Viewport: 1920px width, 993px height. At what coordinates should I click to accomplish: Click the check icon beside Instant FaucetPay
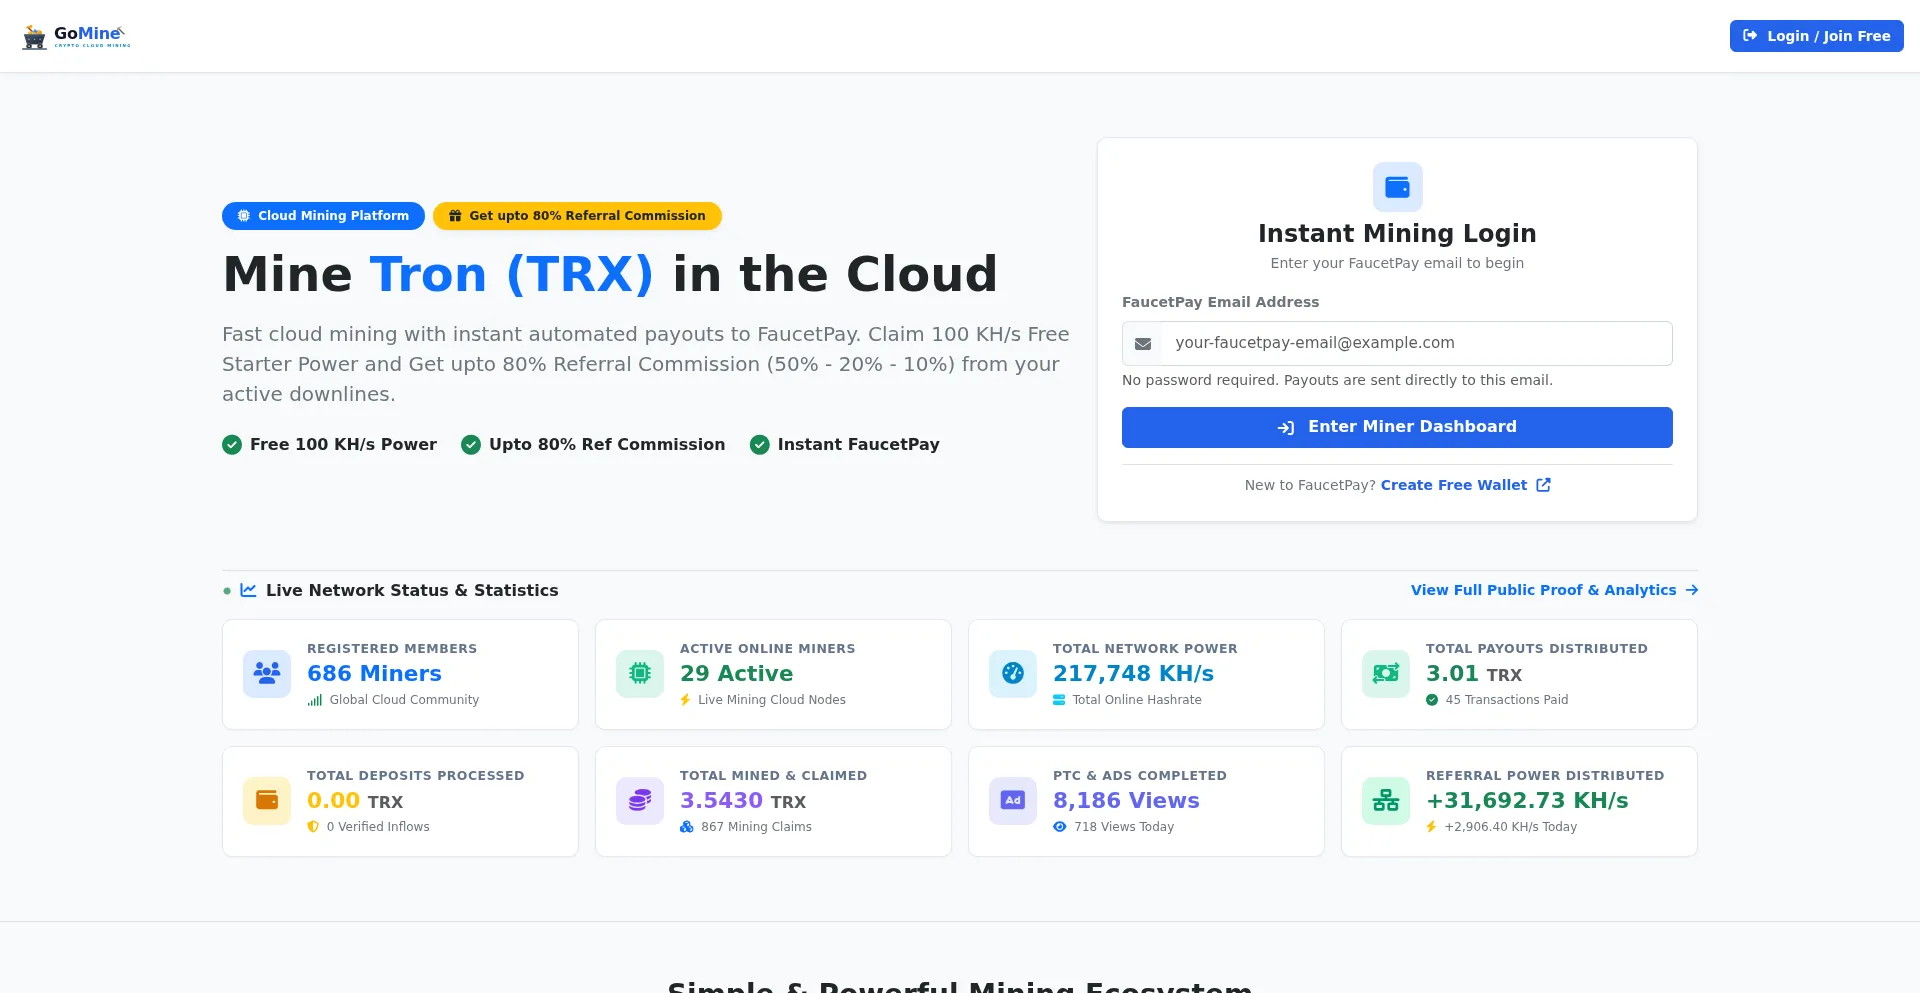760,445
